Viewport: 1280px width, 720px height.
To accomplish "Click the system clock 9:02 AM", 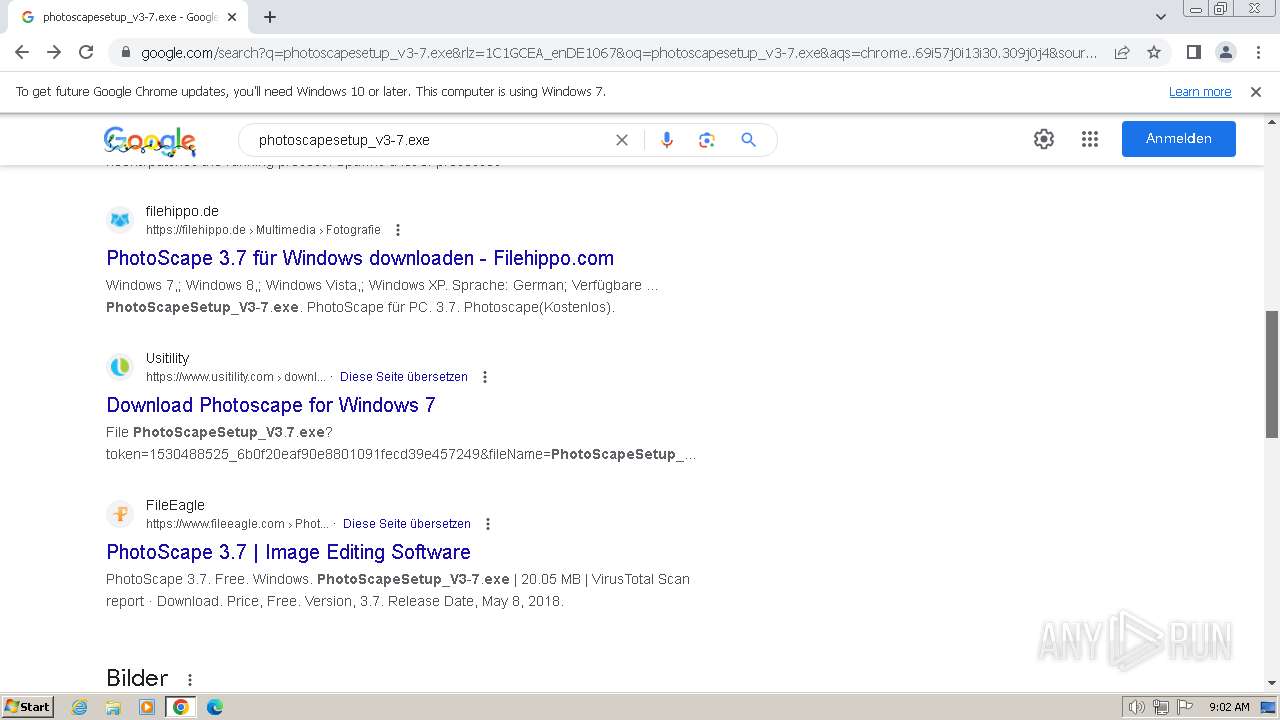I will (x=1229, y=707).
